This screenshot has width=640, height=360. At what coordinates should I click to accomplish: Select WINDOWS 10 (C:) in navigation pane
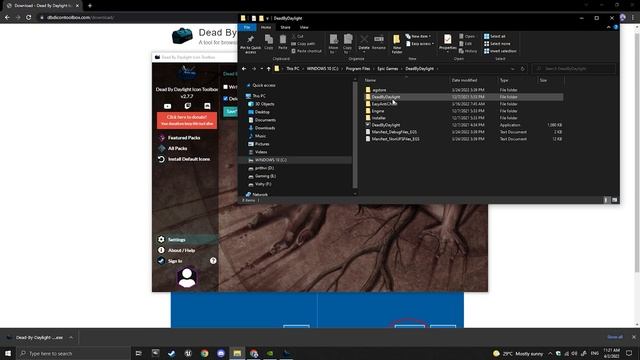[271, 160]
